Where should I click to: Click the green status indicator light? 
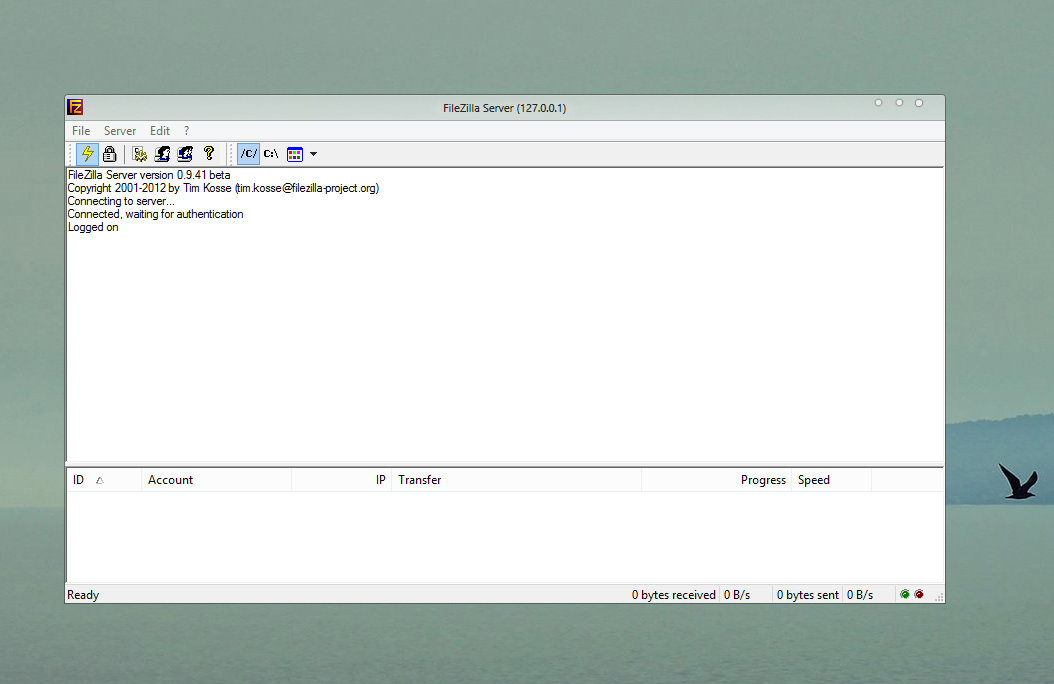coord(905,595)
